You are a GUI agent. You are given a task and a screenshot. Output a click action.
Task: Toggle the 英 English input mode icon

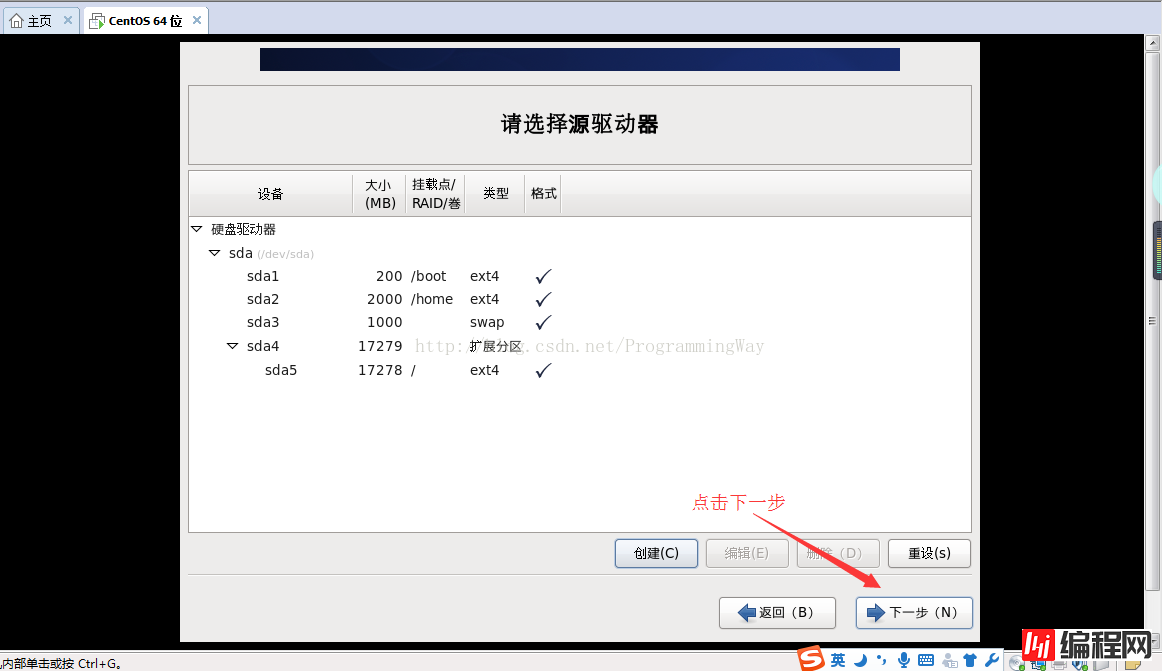[x=838, y=660]
